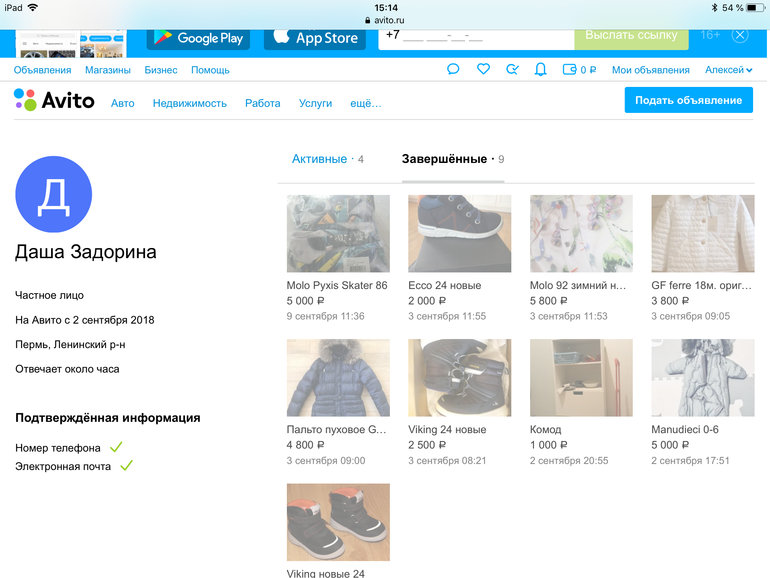Focus the phone number input field
The height and width of the screenshot is (578, 770).
[475, 38]
